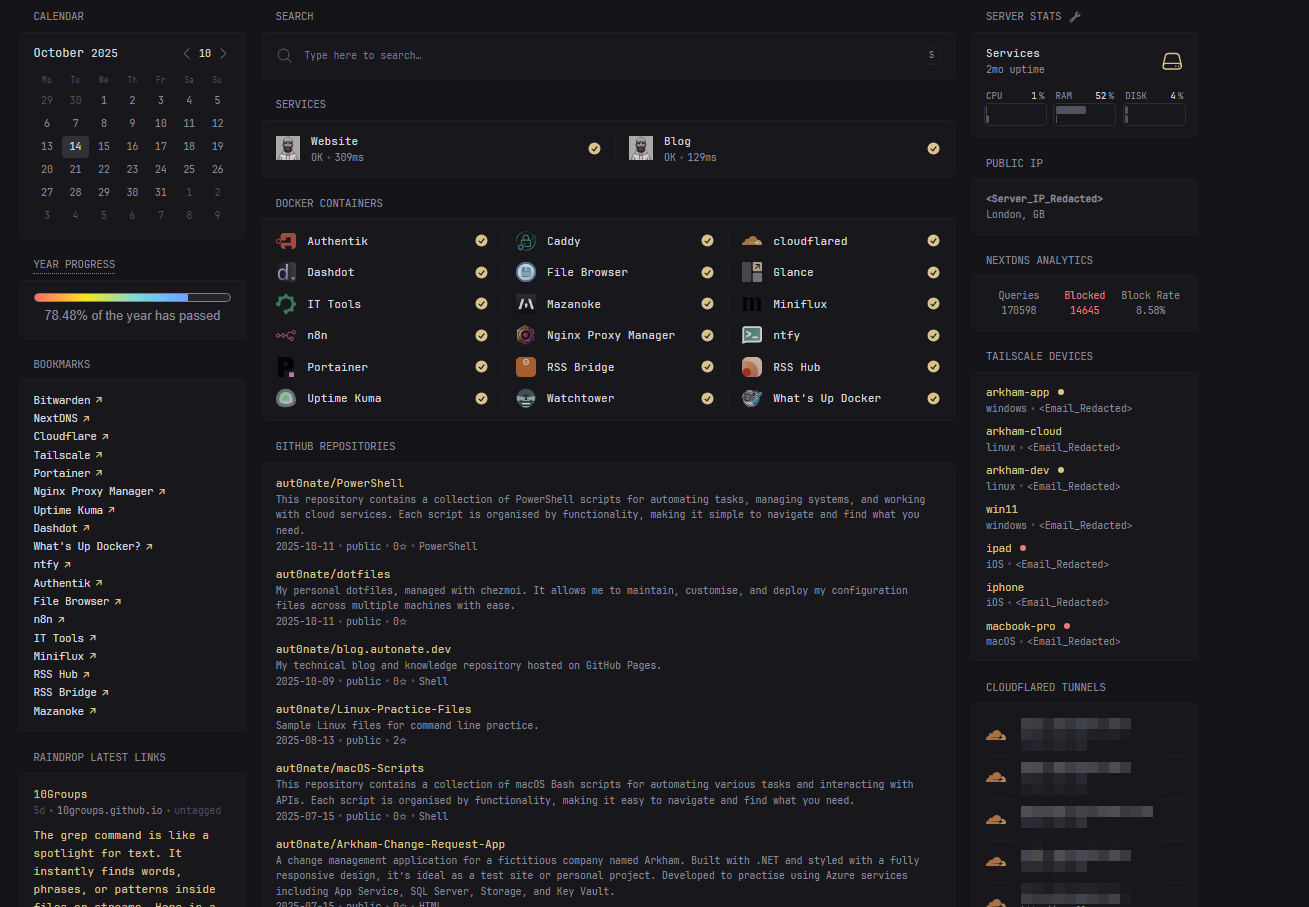The image size is (1309, 907).
Task: Click the wrench icon beside Server Stats
Action: [1075, 16]
